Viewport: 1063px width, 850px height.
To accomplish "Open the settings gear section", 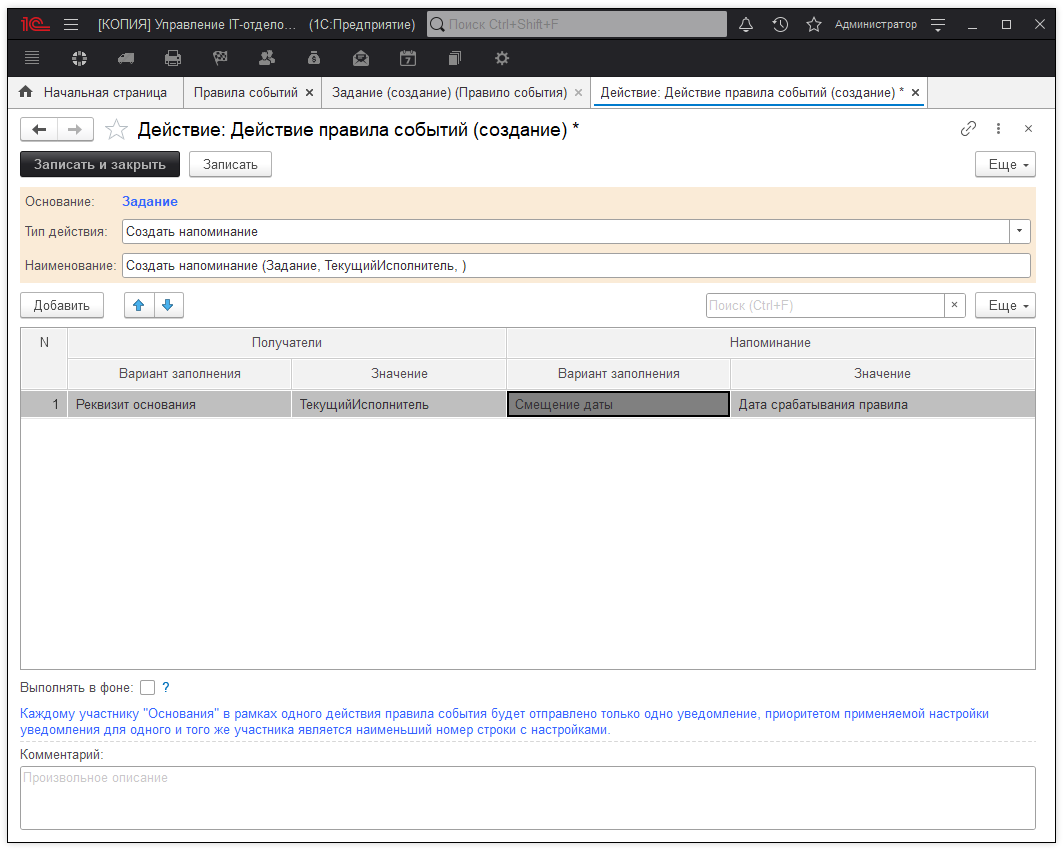I will 502,58.
